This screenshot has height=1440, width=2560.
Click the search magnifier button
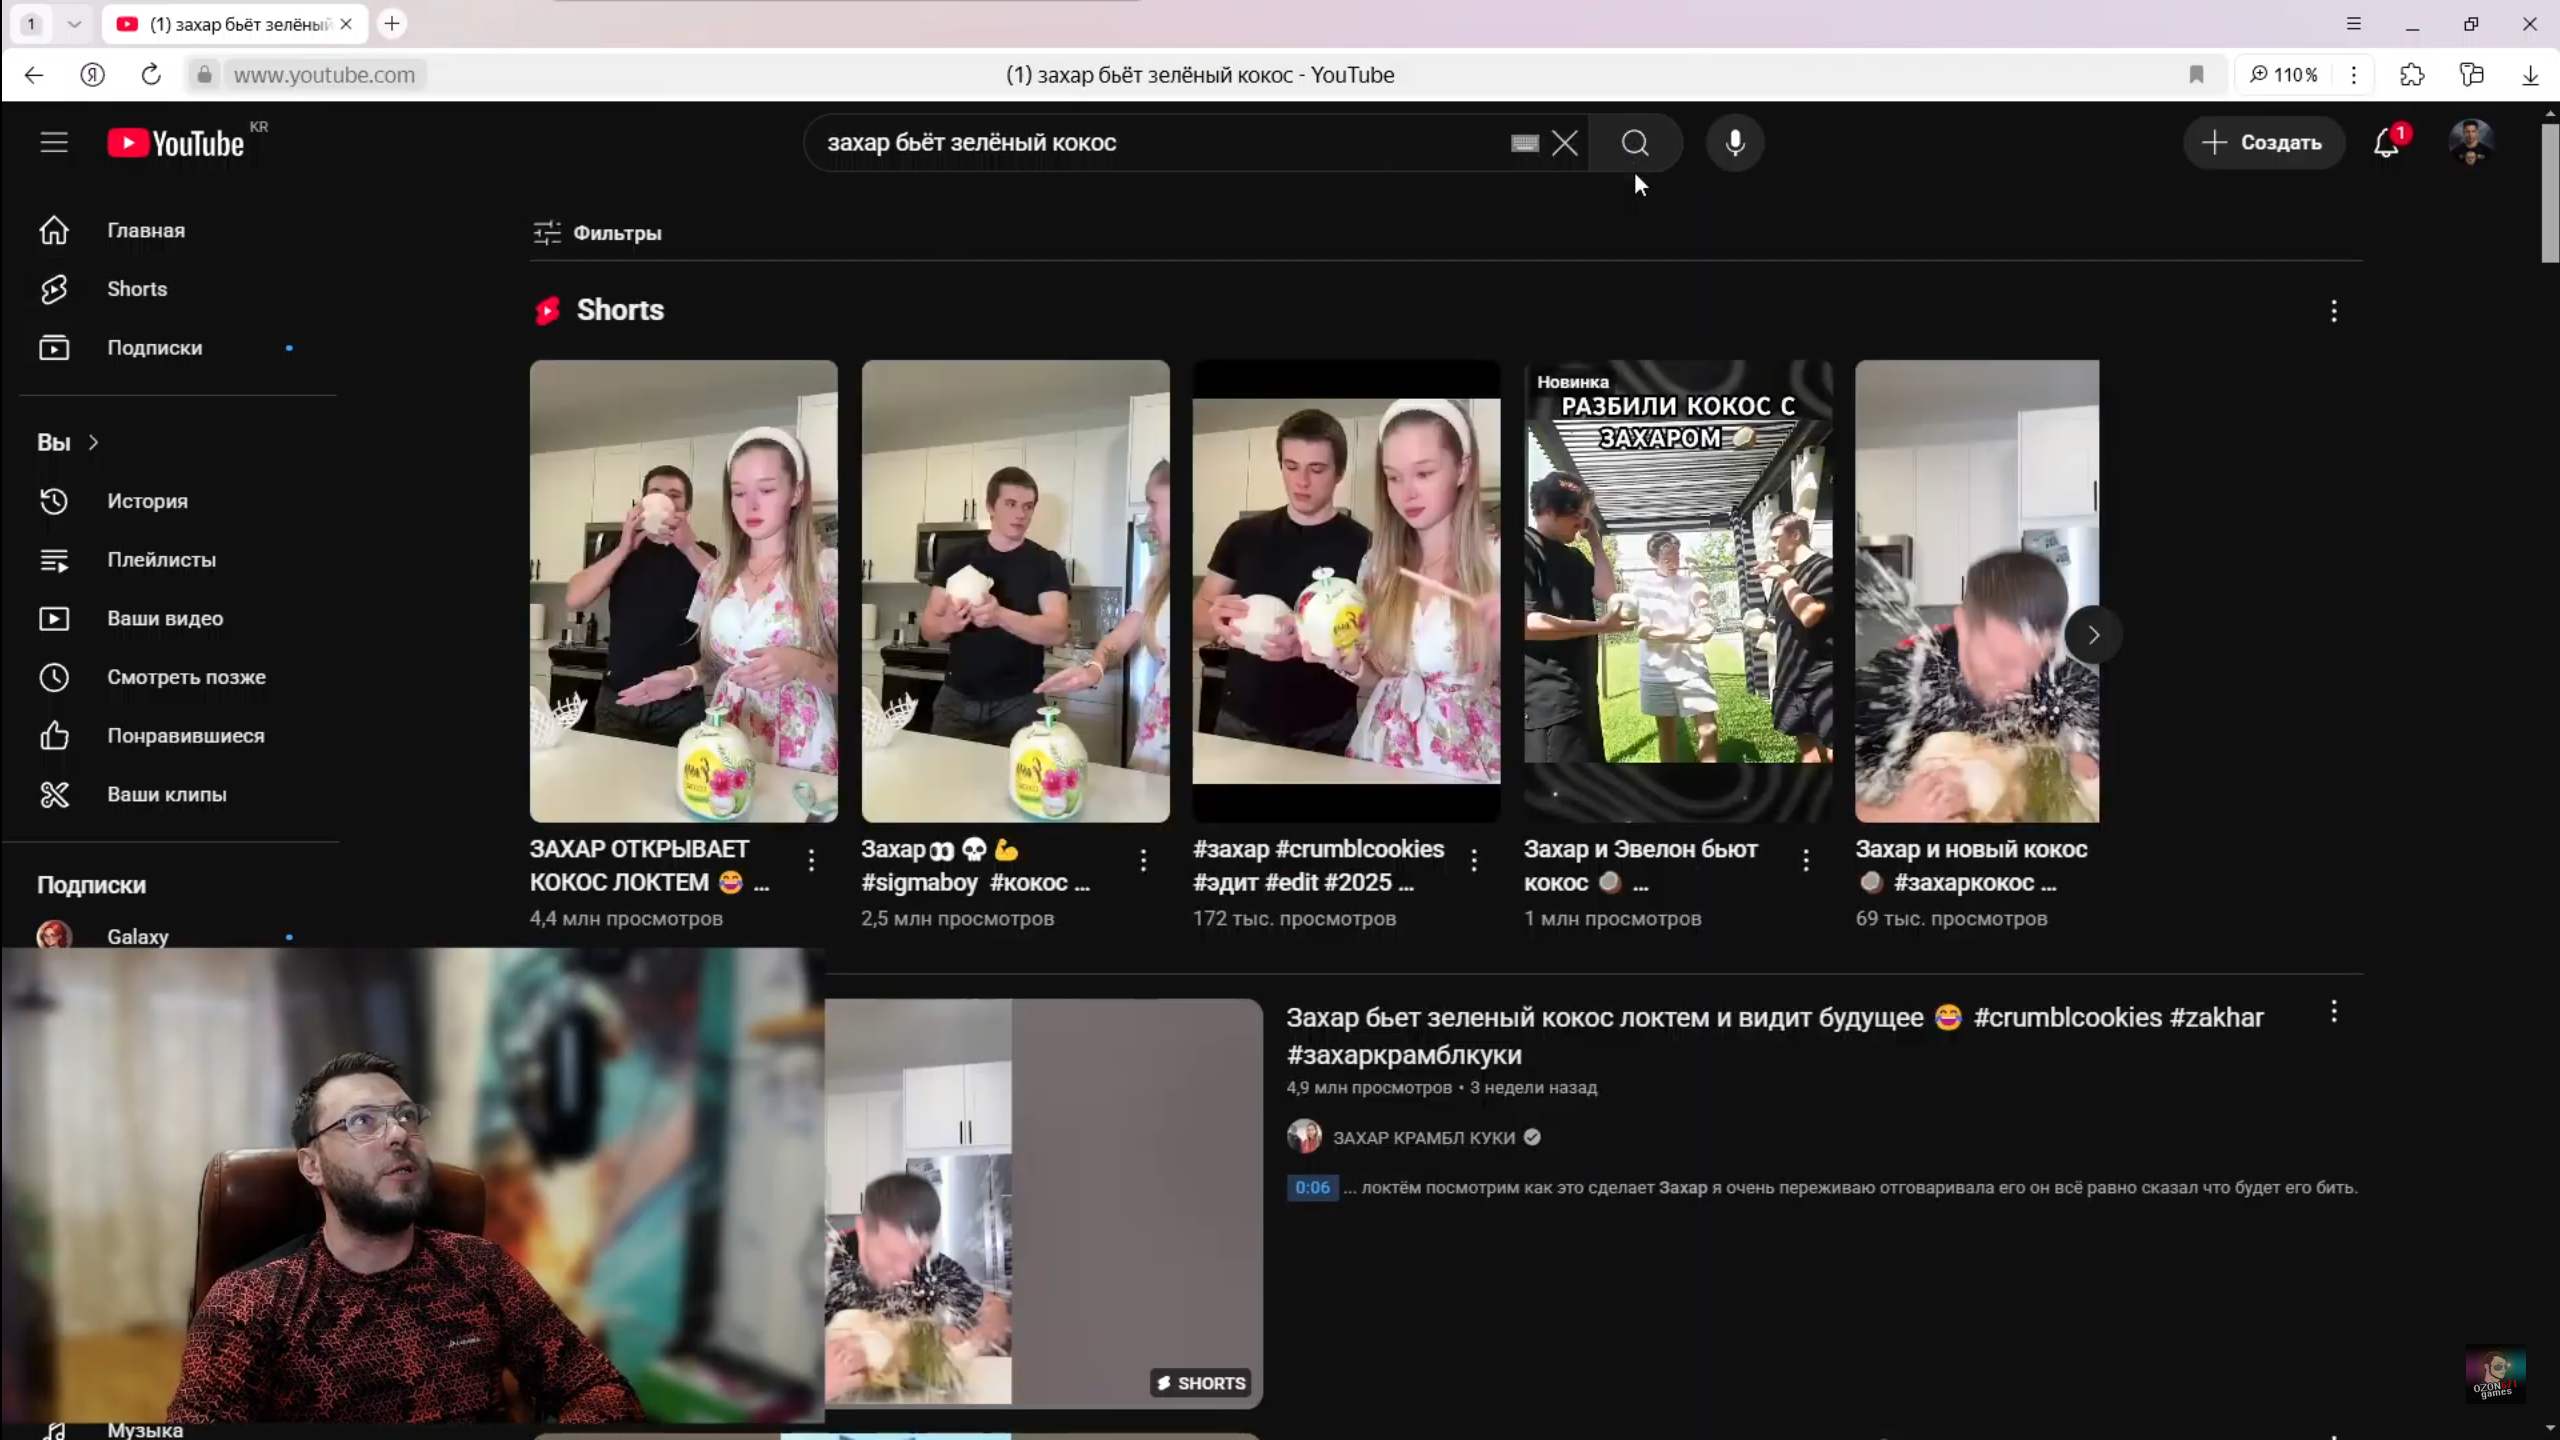(1635, 143)
